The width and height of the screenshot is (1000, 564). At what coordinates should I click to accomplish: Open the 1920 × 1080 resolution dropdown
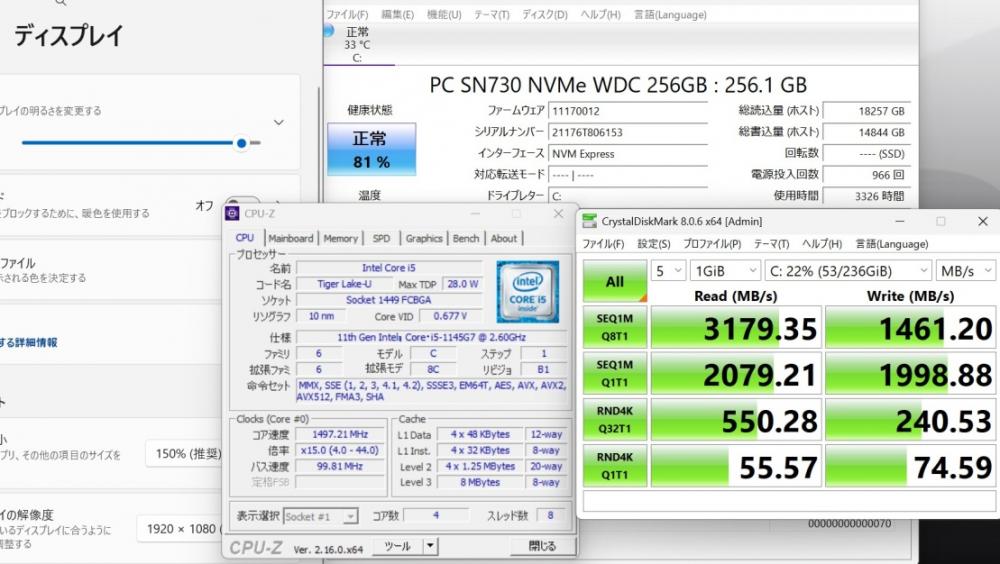coord(180,529)
